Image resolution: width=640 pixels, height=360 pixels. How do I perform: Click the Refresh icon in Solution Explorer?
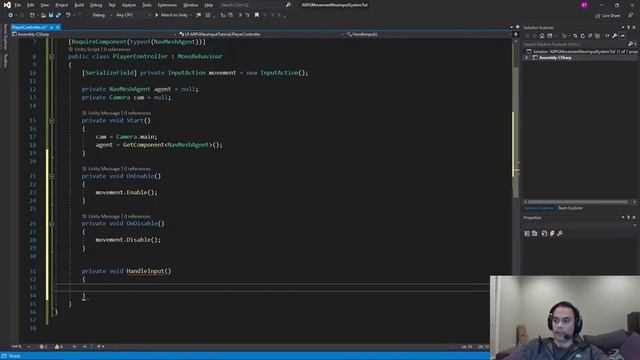pos(582,36)
